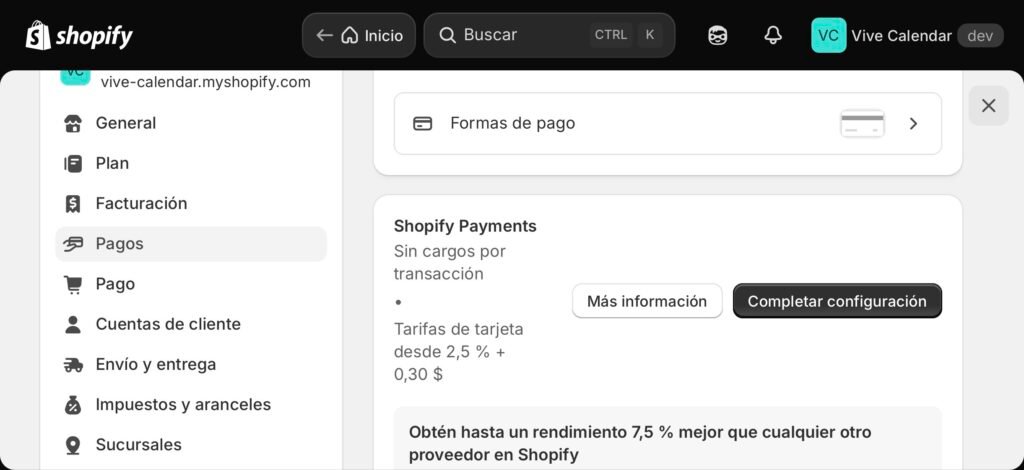Click Completar configuración button
Viewport: 1024px width, 470px height.
point(837,301)
